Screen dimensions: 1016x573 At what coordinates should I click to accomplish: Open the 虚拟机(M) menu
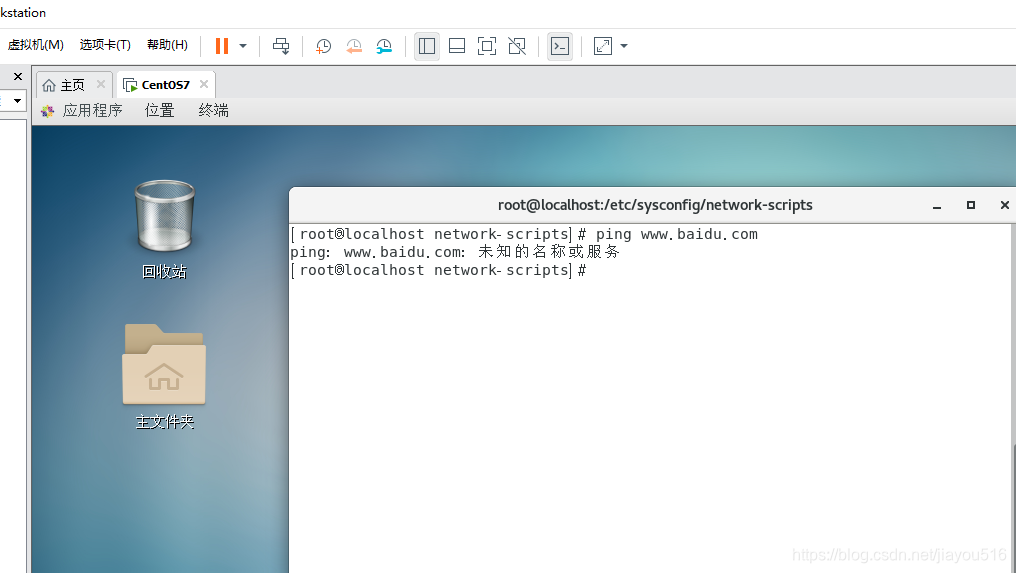point(36,45)
